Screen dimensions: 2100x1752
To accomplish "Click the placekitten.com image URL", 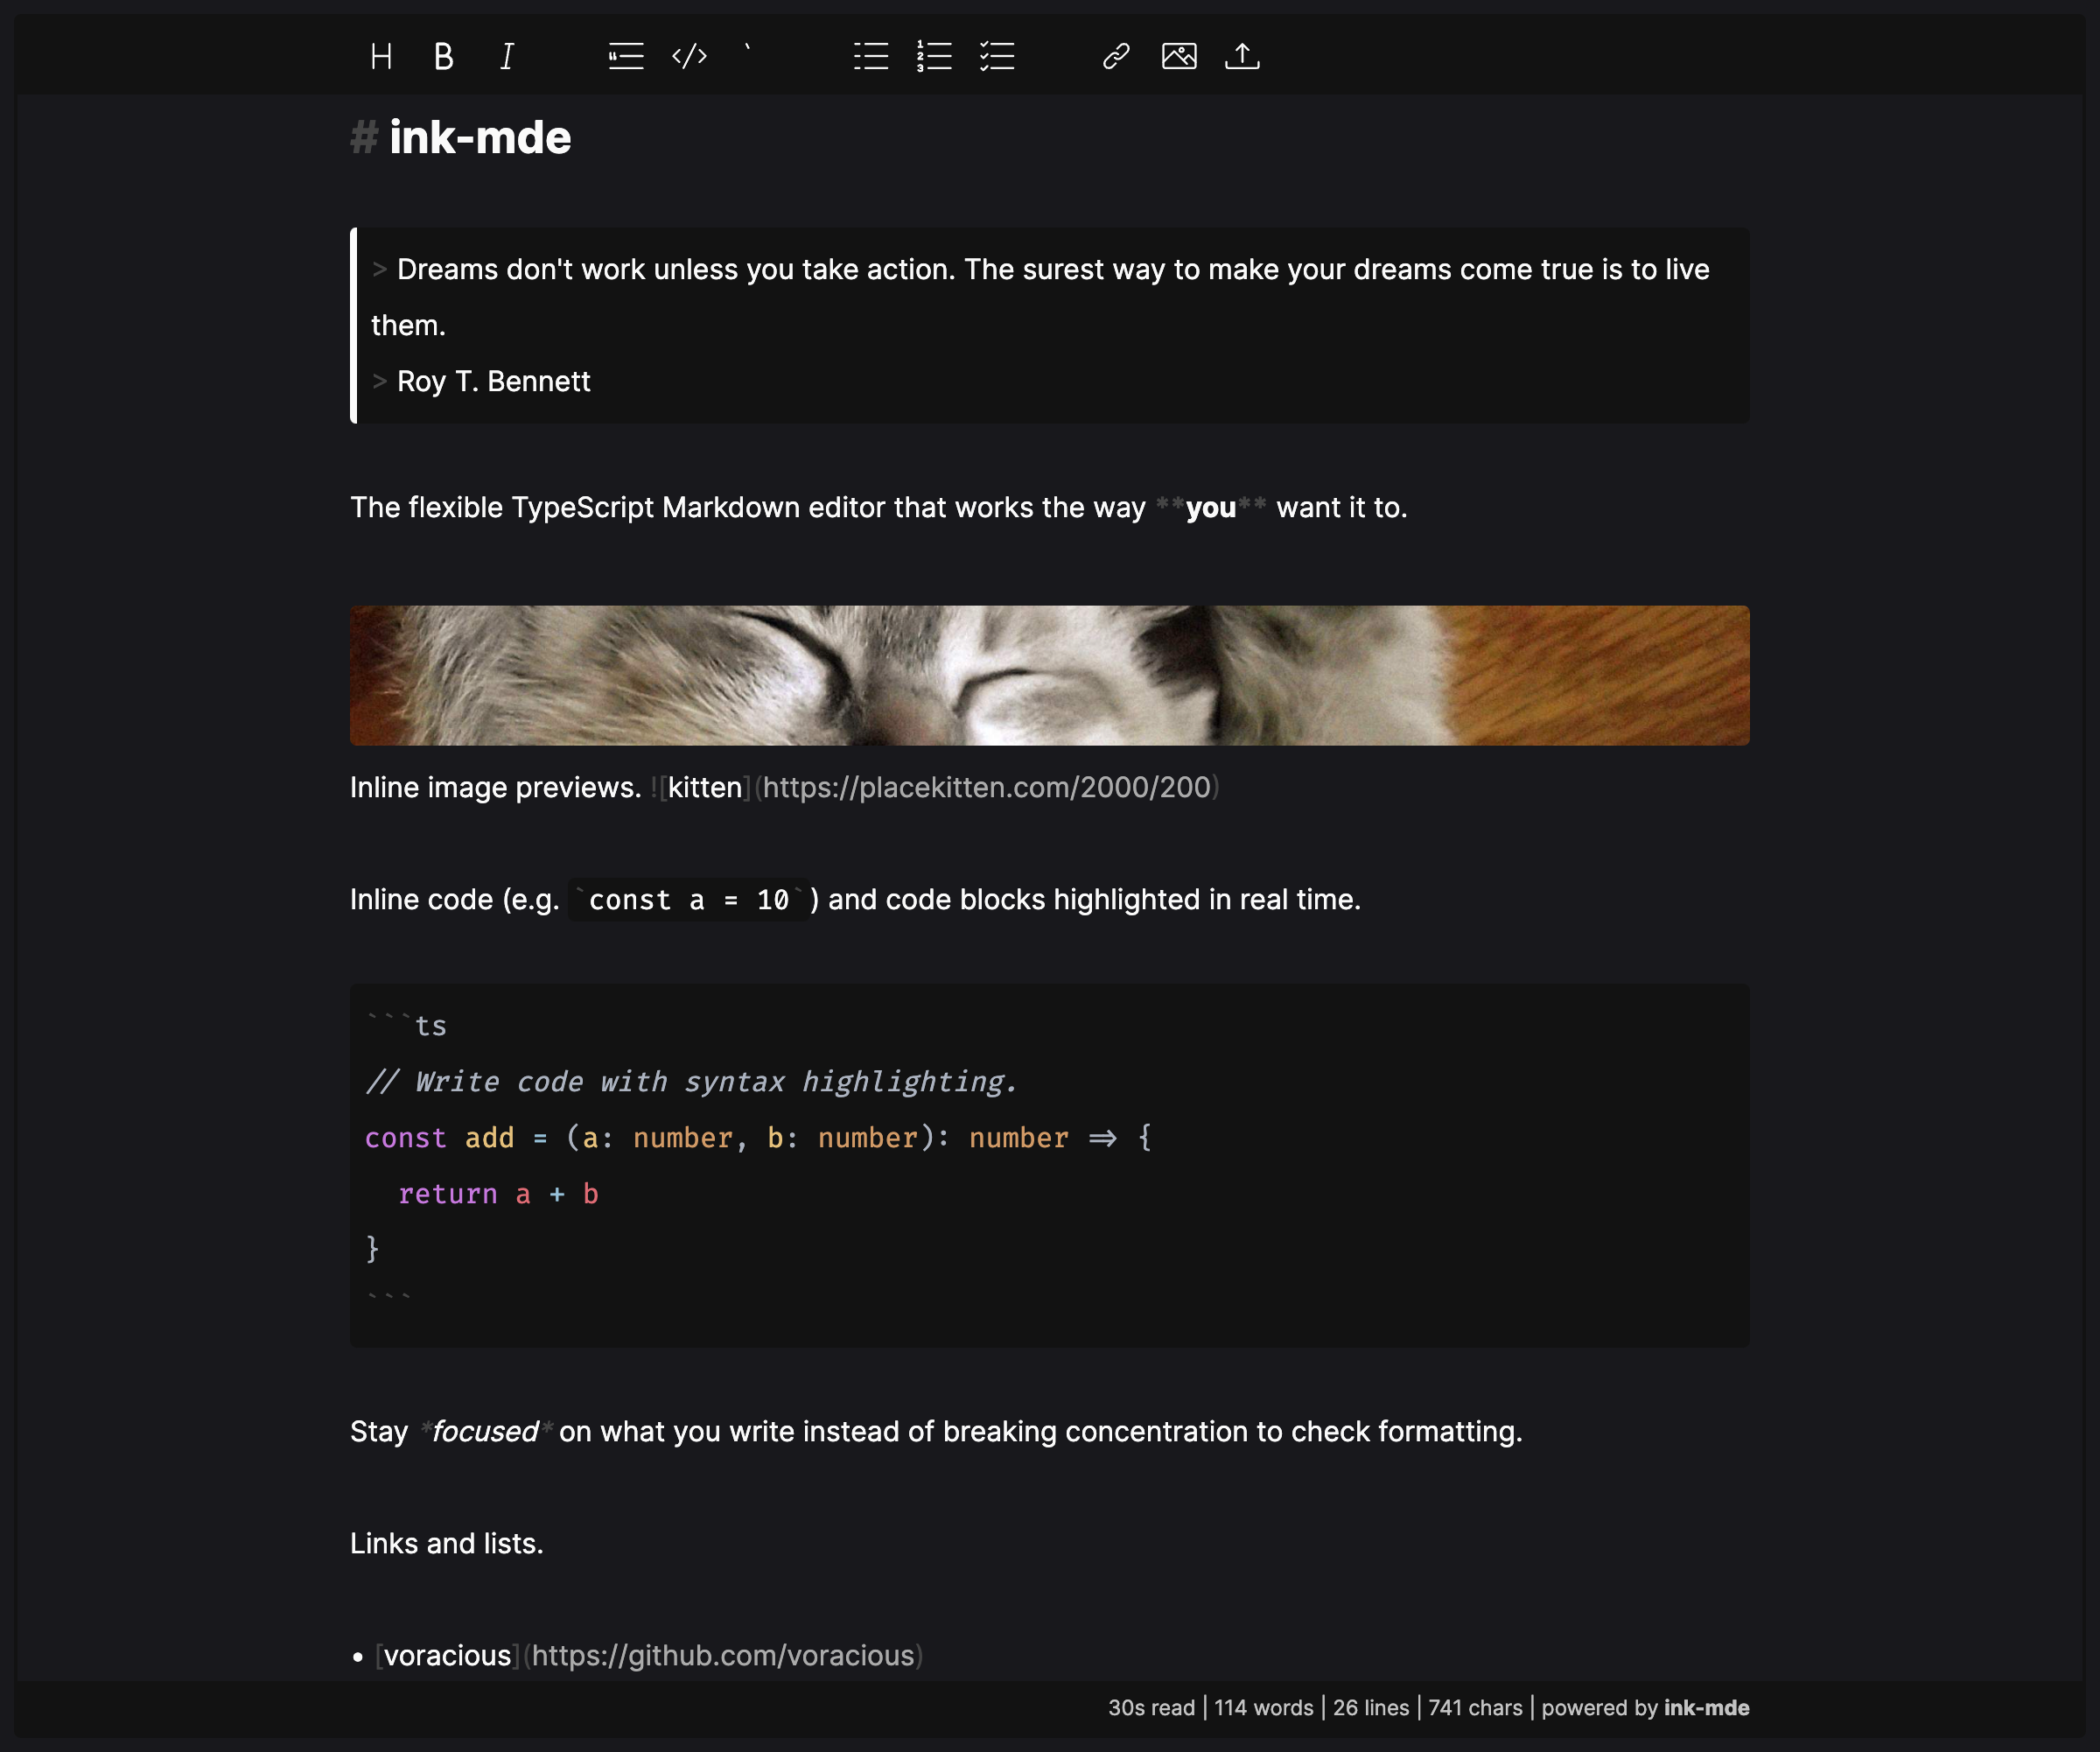I will coord(986,788).
